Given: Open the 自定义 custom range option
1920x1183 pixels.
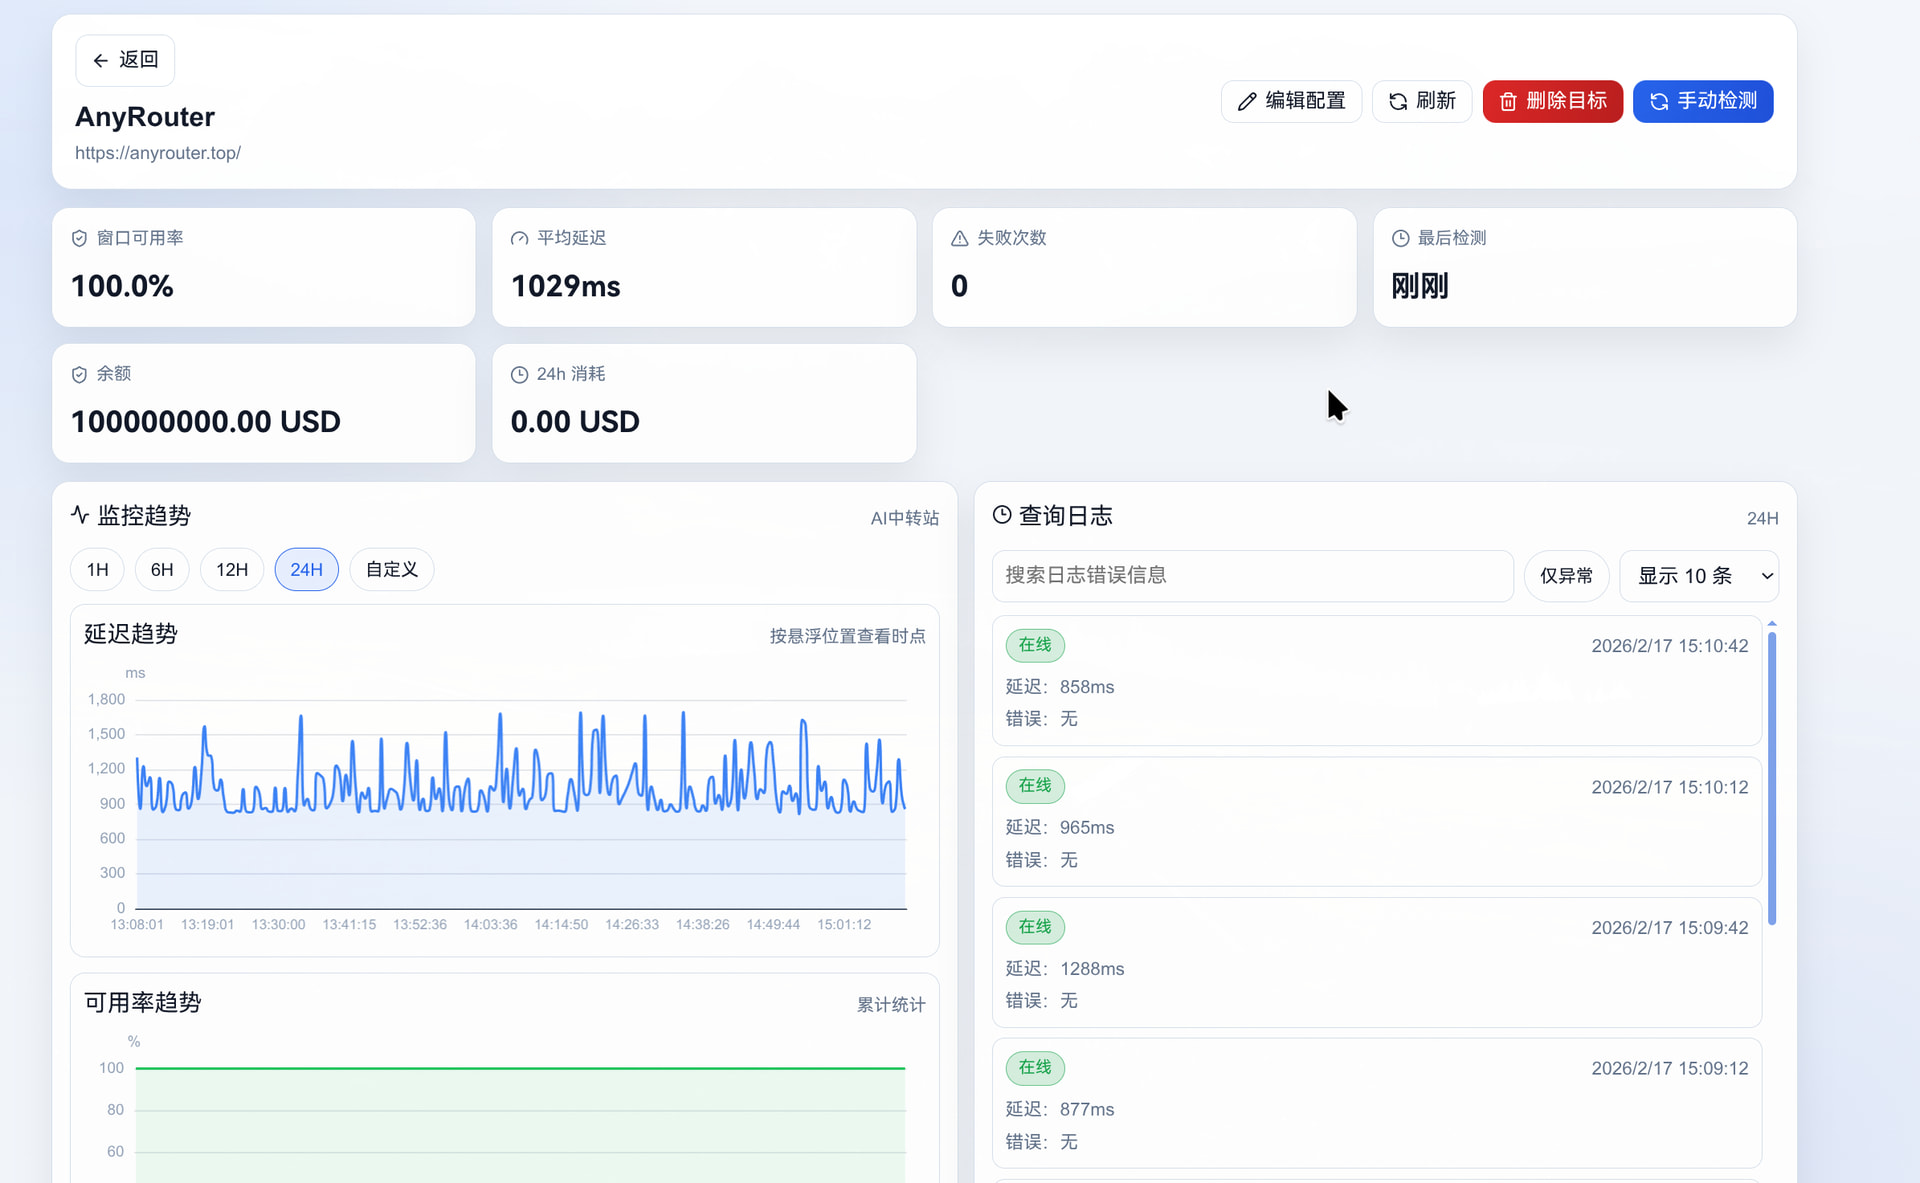Looking at the screenshot, I should (391, 570).
